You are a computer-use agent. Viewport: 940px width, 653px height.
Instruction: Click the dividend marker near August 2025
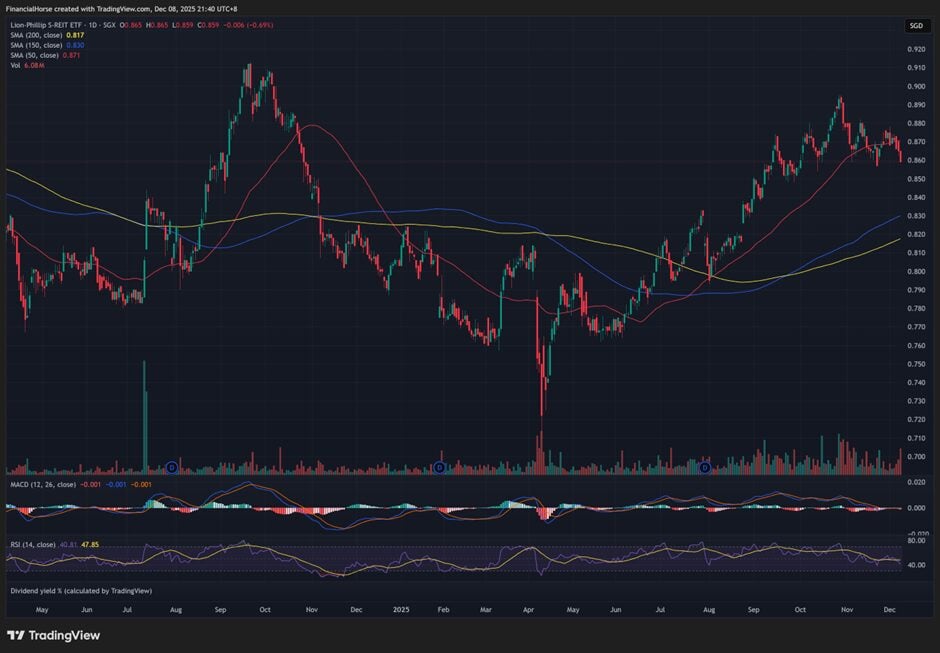click(x=705, y=467)
